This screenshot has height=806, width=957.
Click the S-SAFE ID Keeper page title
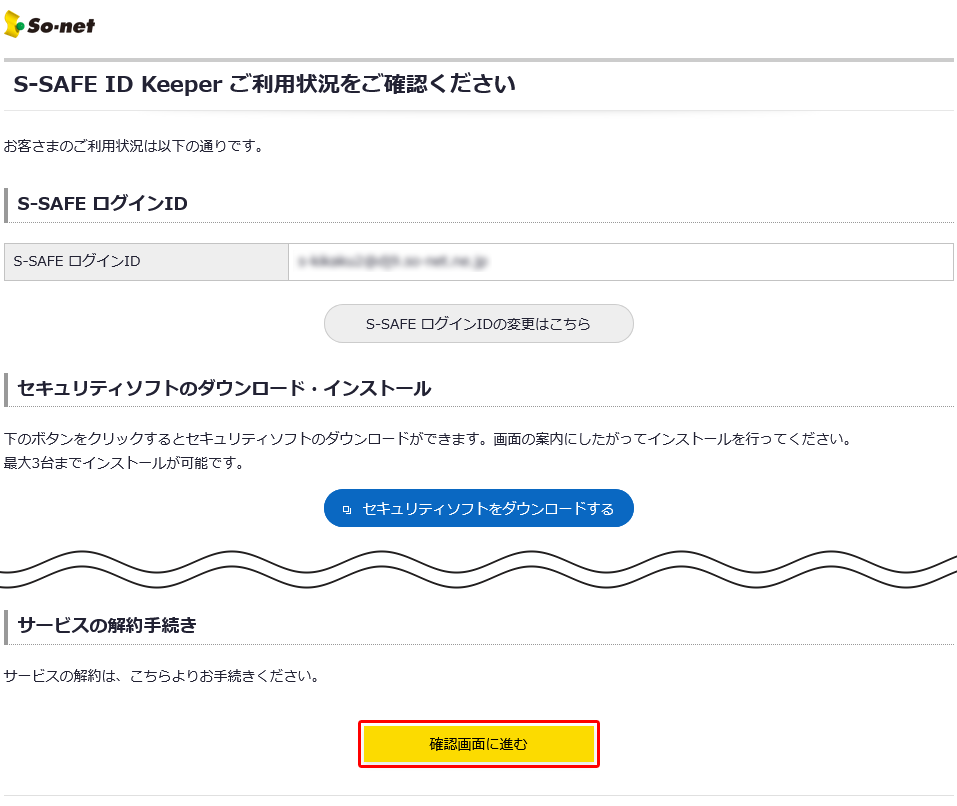coord(264,84)
